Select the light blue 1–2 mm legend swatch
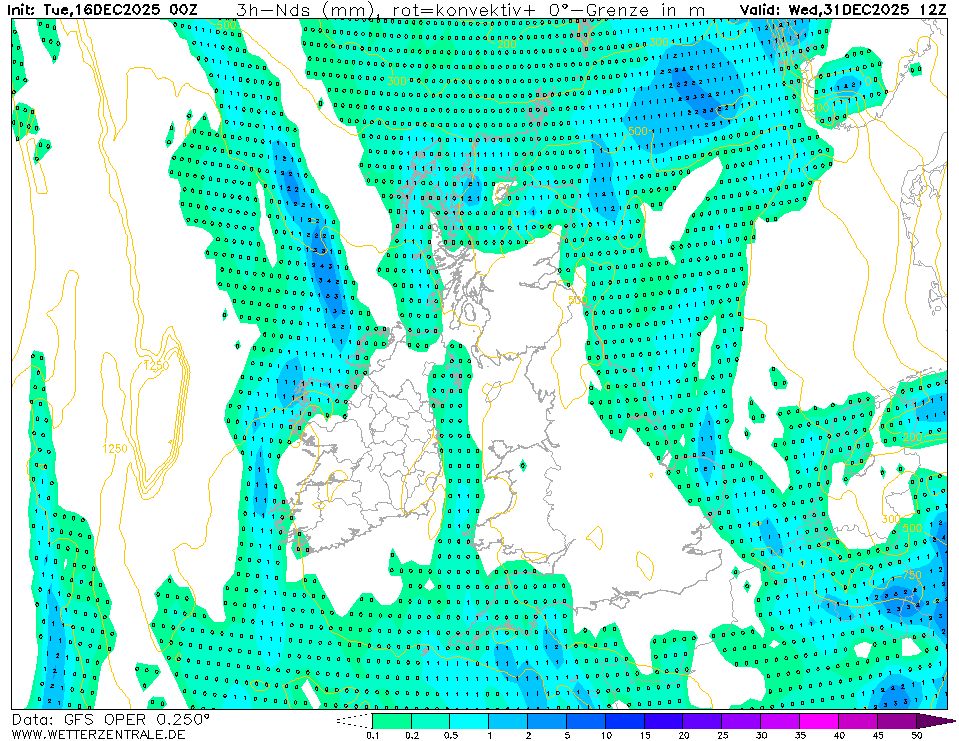The image size is (959, 741). click(508, 720)
